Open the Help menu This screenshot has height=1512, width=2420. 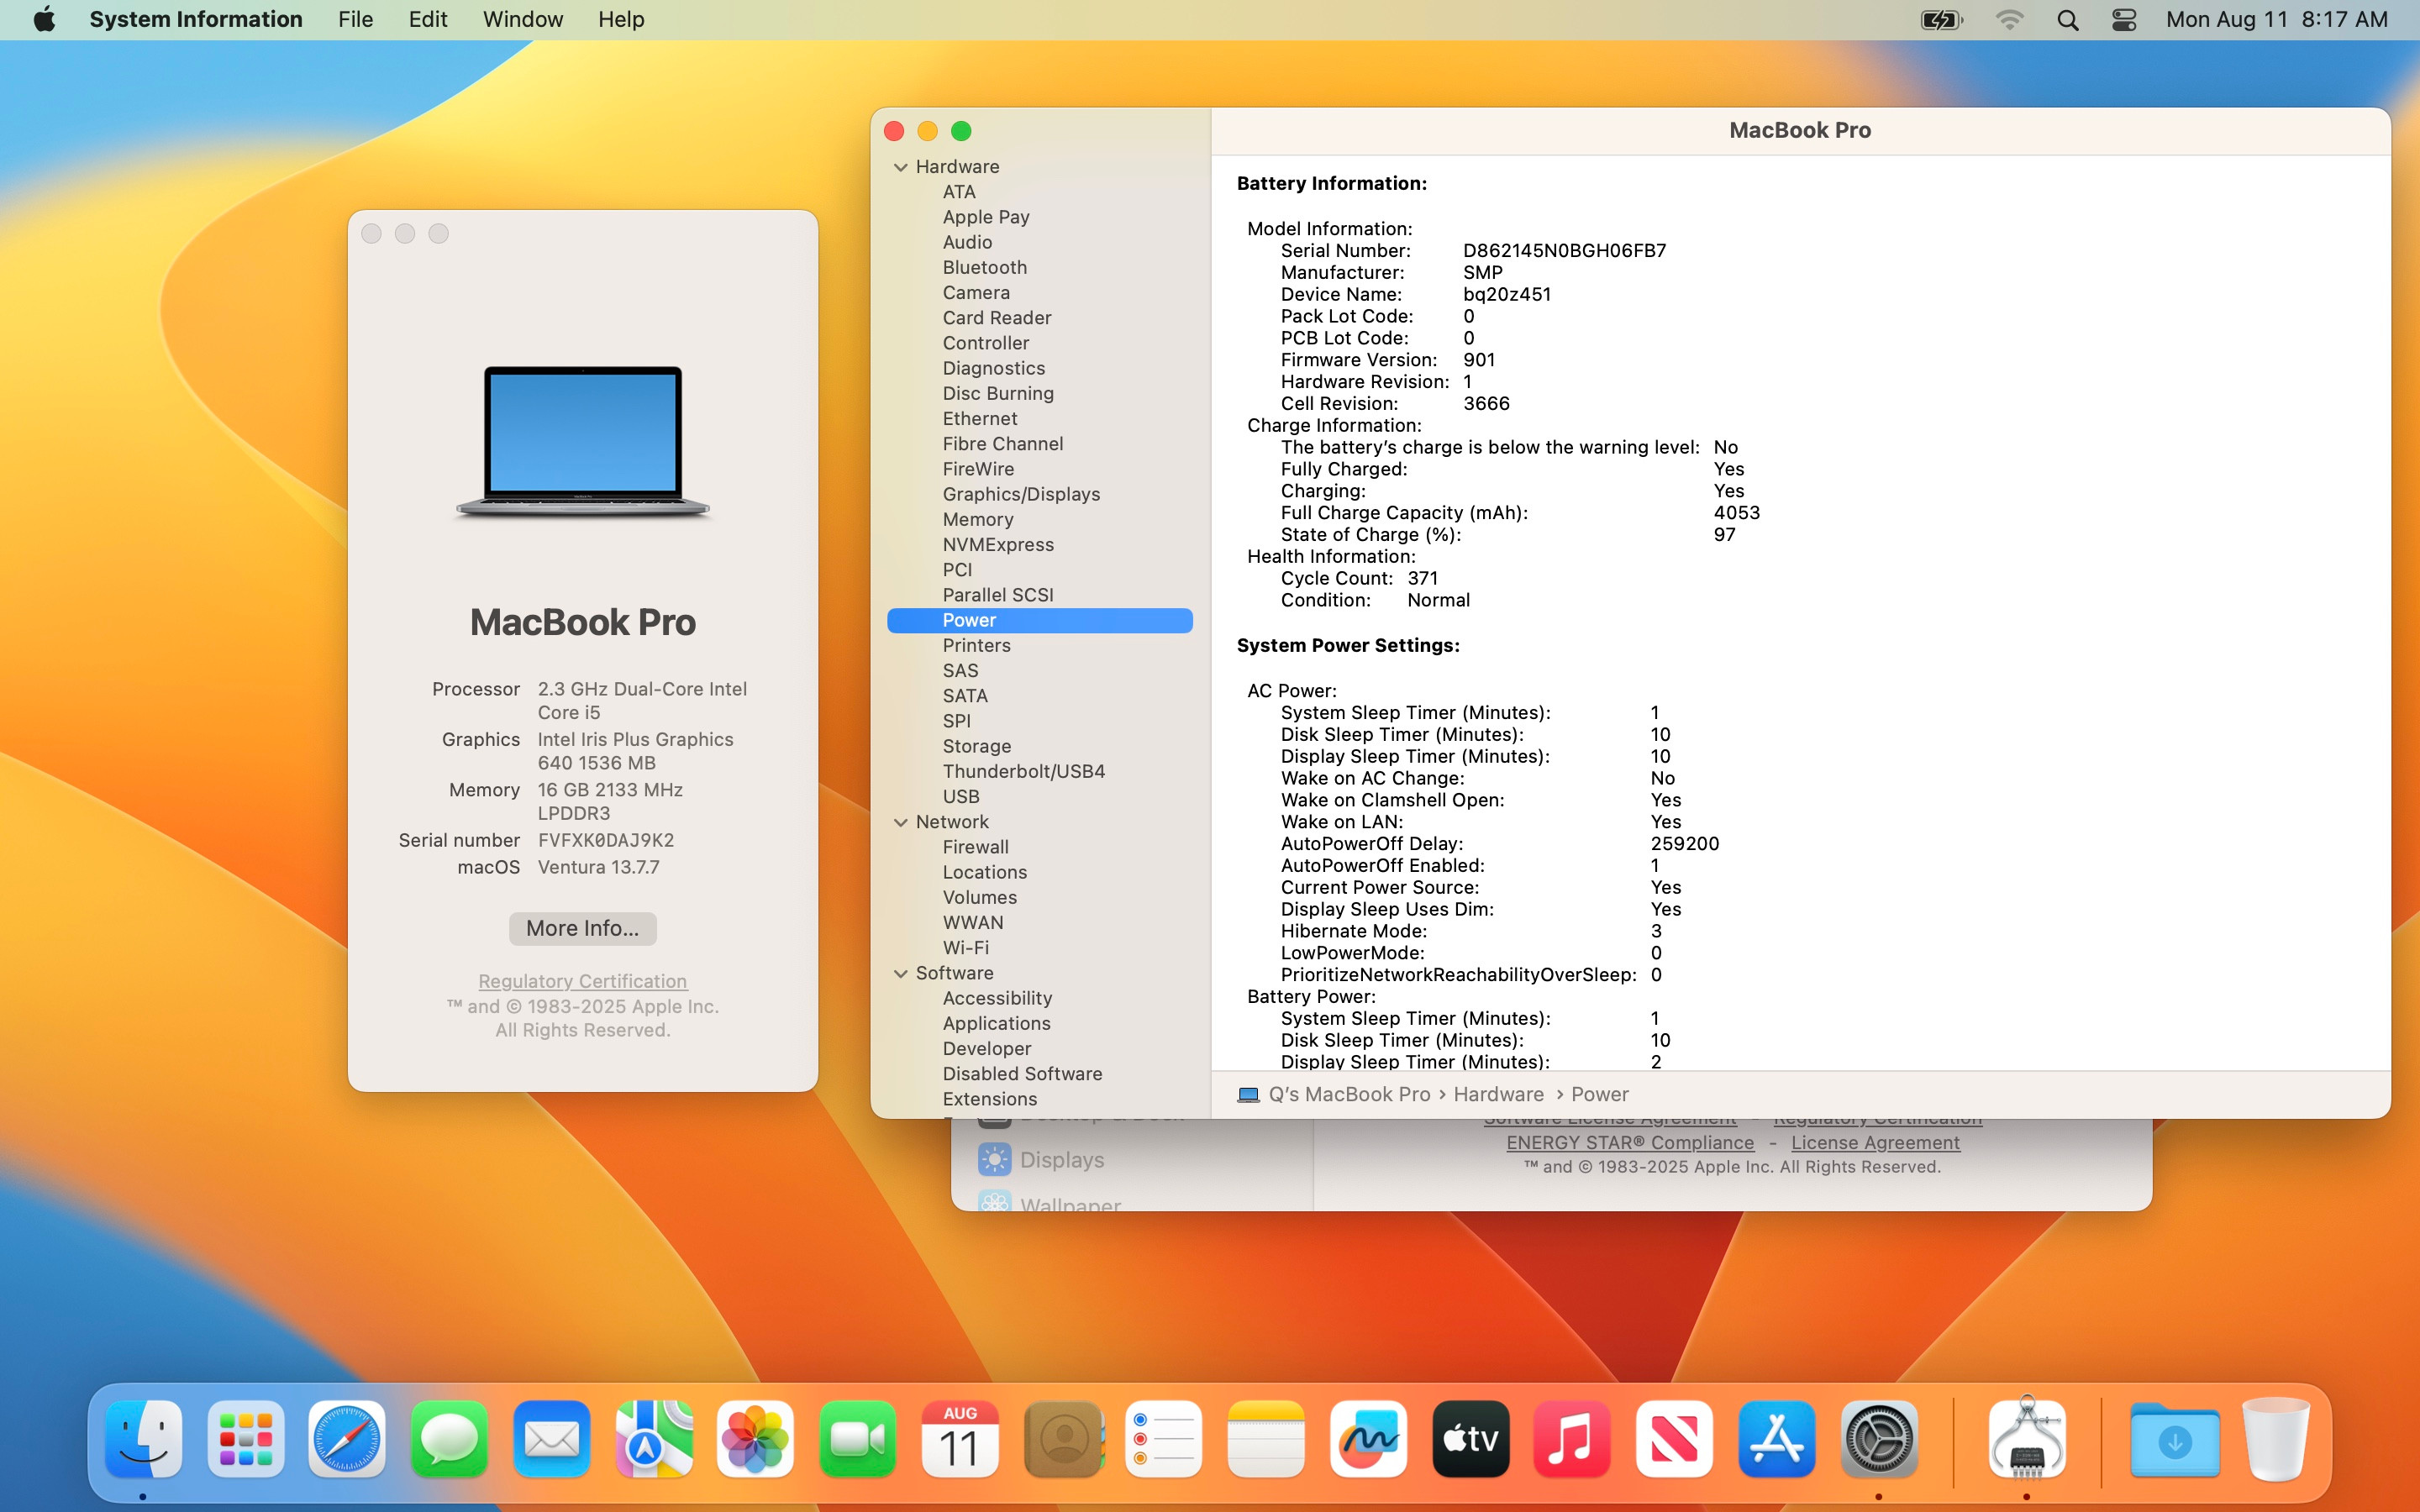pos(621,19)
